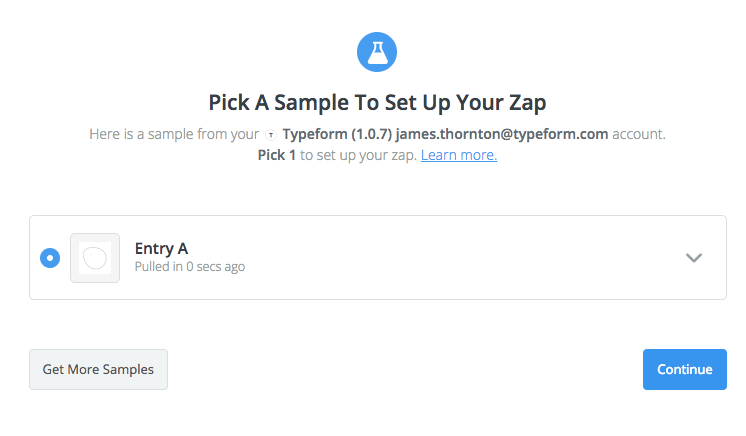The height and width of the screenshot is (436, 746).
Task: Click the bold Pick 1 instruction text
Action: (276, 155)
